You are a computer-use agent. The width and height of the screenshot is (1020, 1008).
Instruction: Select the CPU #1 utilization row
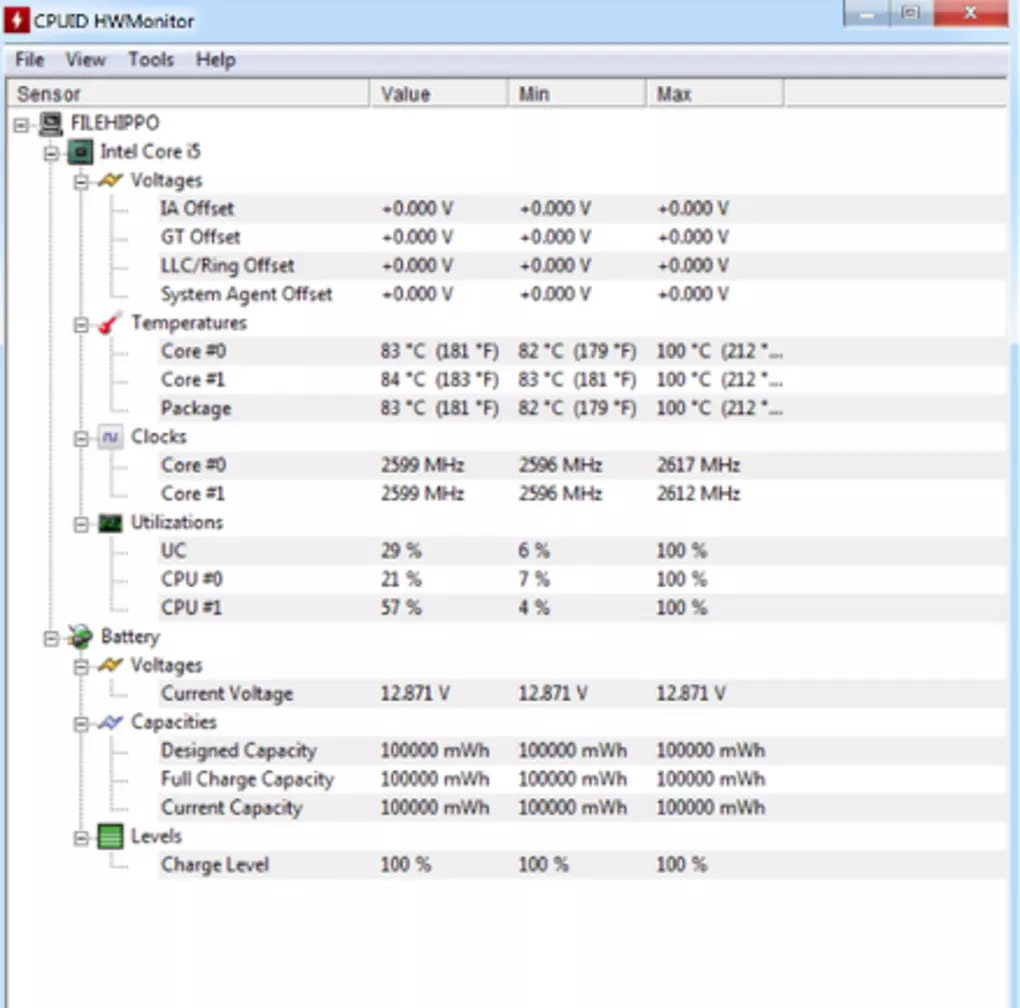point(582,608)
